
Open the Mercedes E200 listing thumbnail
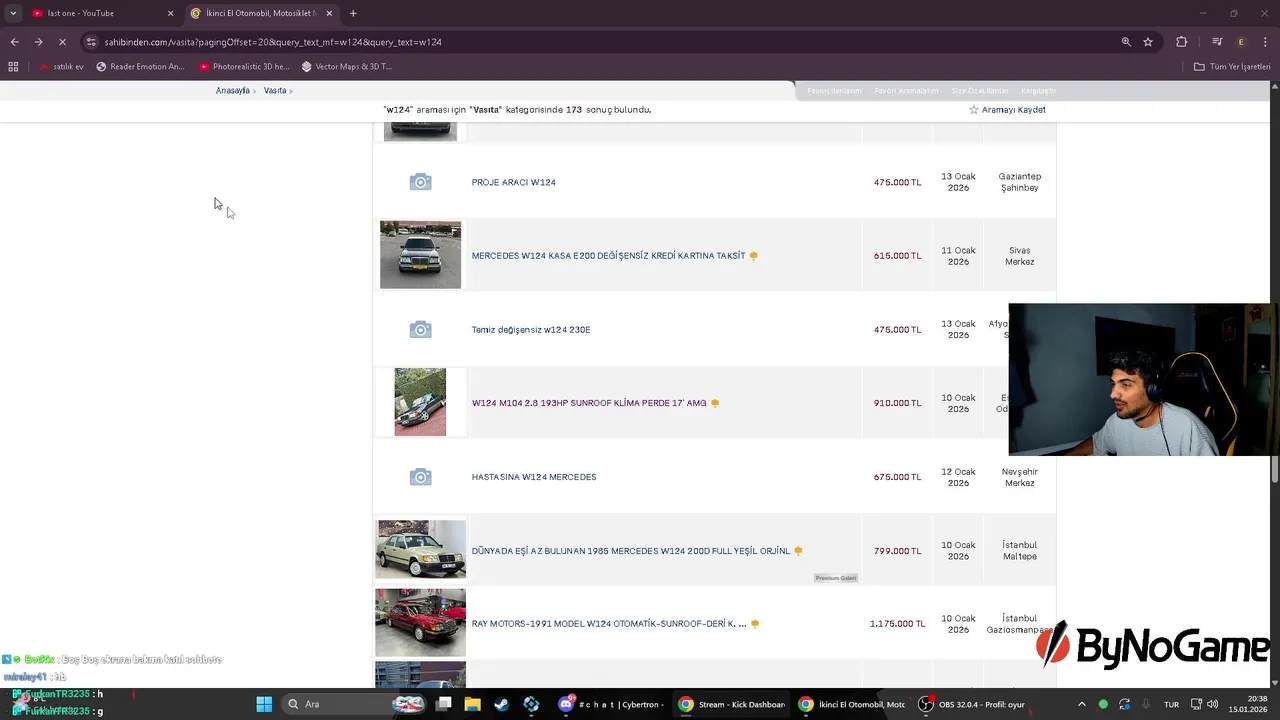point(420,255)
